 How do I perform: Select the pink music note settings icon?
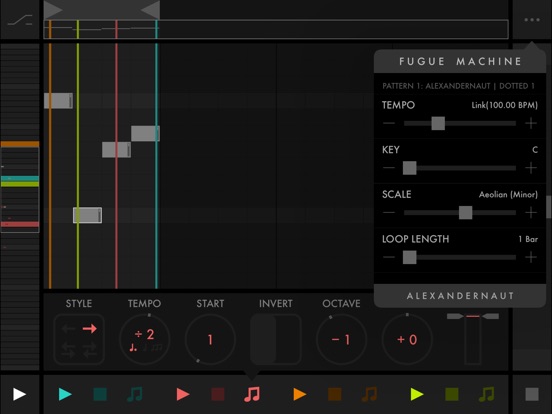coord(252,394)
